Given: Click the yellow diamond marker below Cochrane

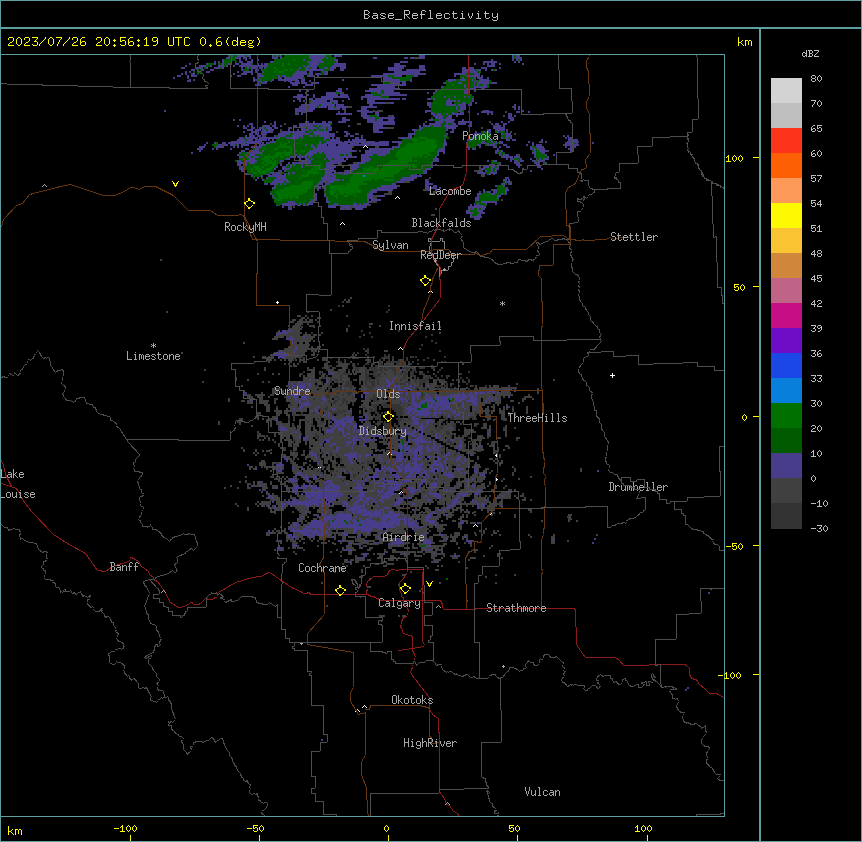Looking at the screenshot, I should (340, 590).
